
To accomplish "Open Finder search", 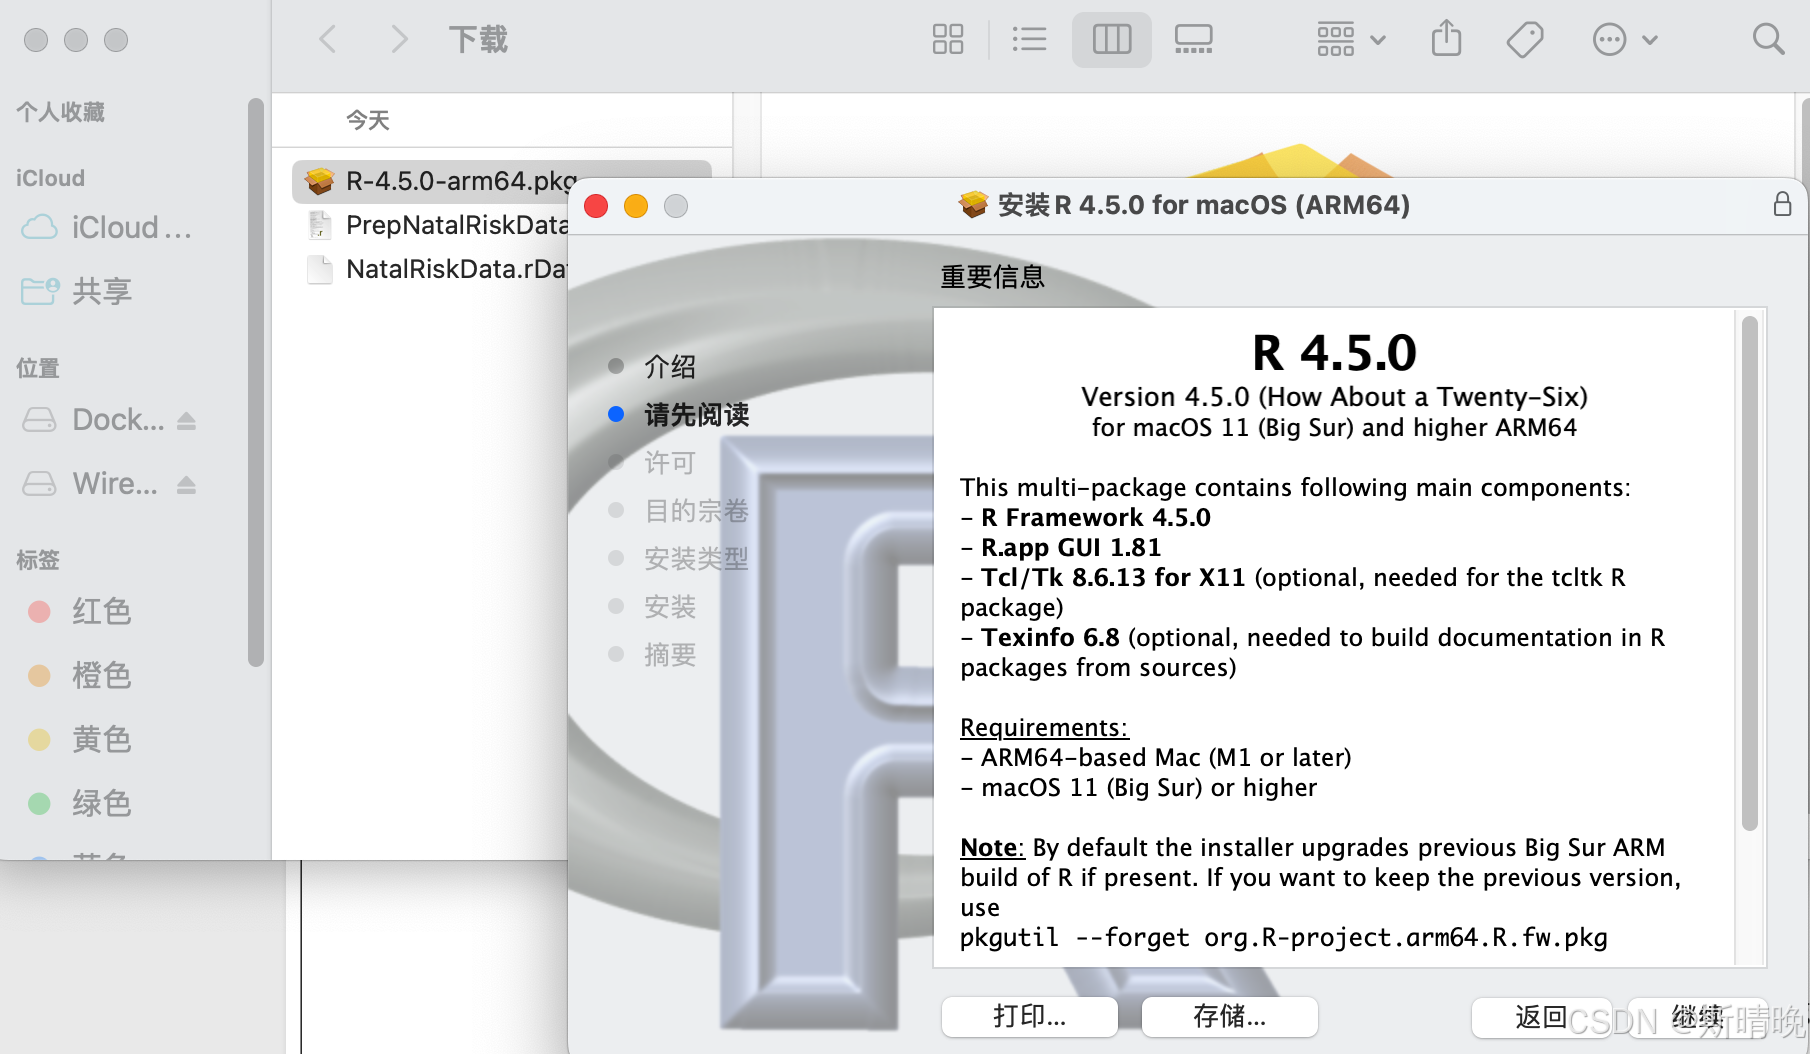I will point(1768,40).
